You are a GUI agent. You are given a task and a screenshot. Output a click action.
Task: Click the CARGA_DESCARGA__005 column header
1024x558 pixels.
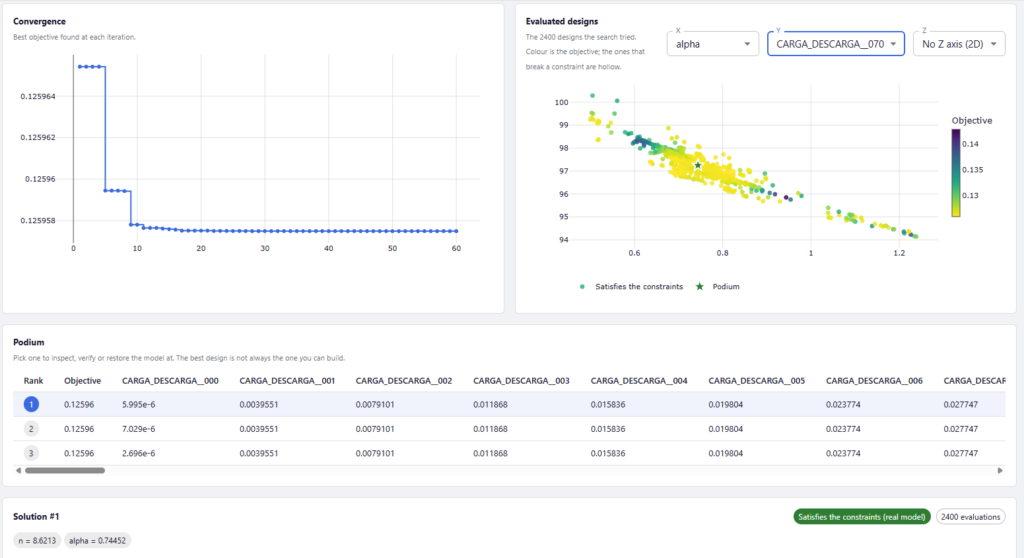[756, 380]
